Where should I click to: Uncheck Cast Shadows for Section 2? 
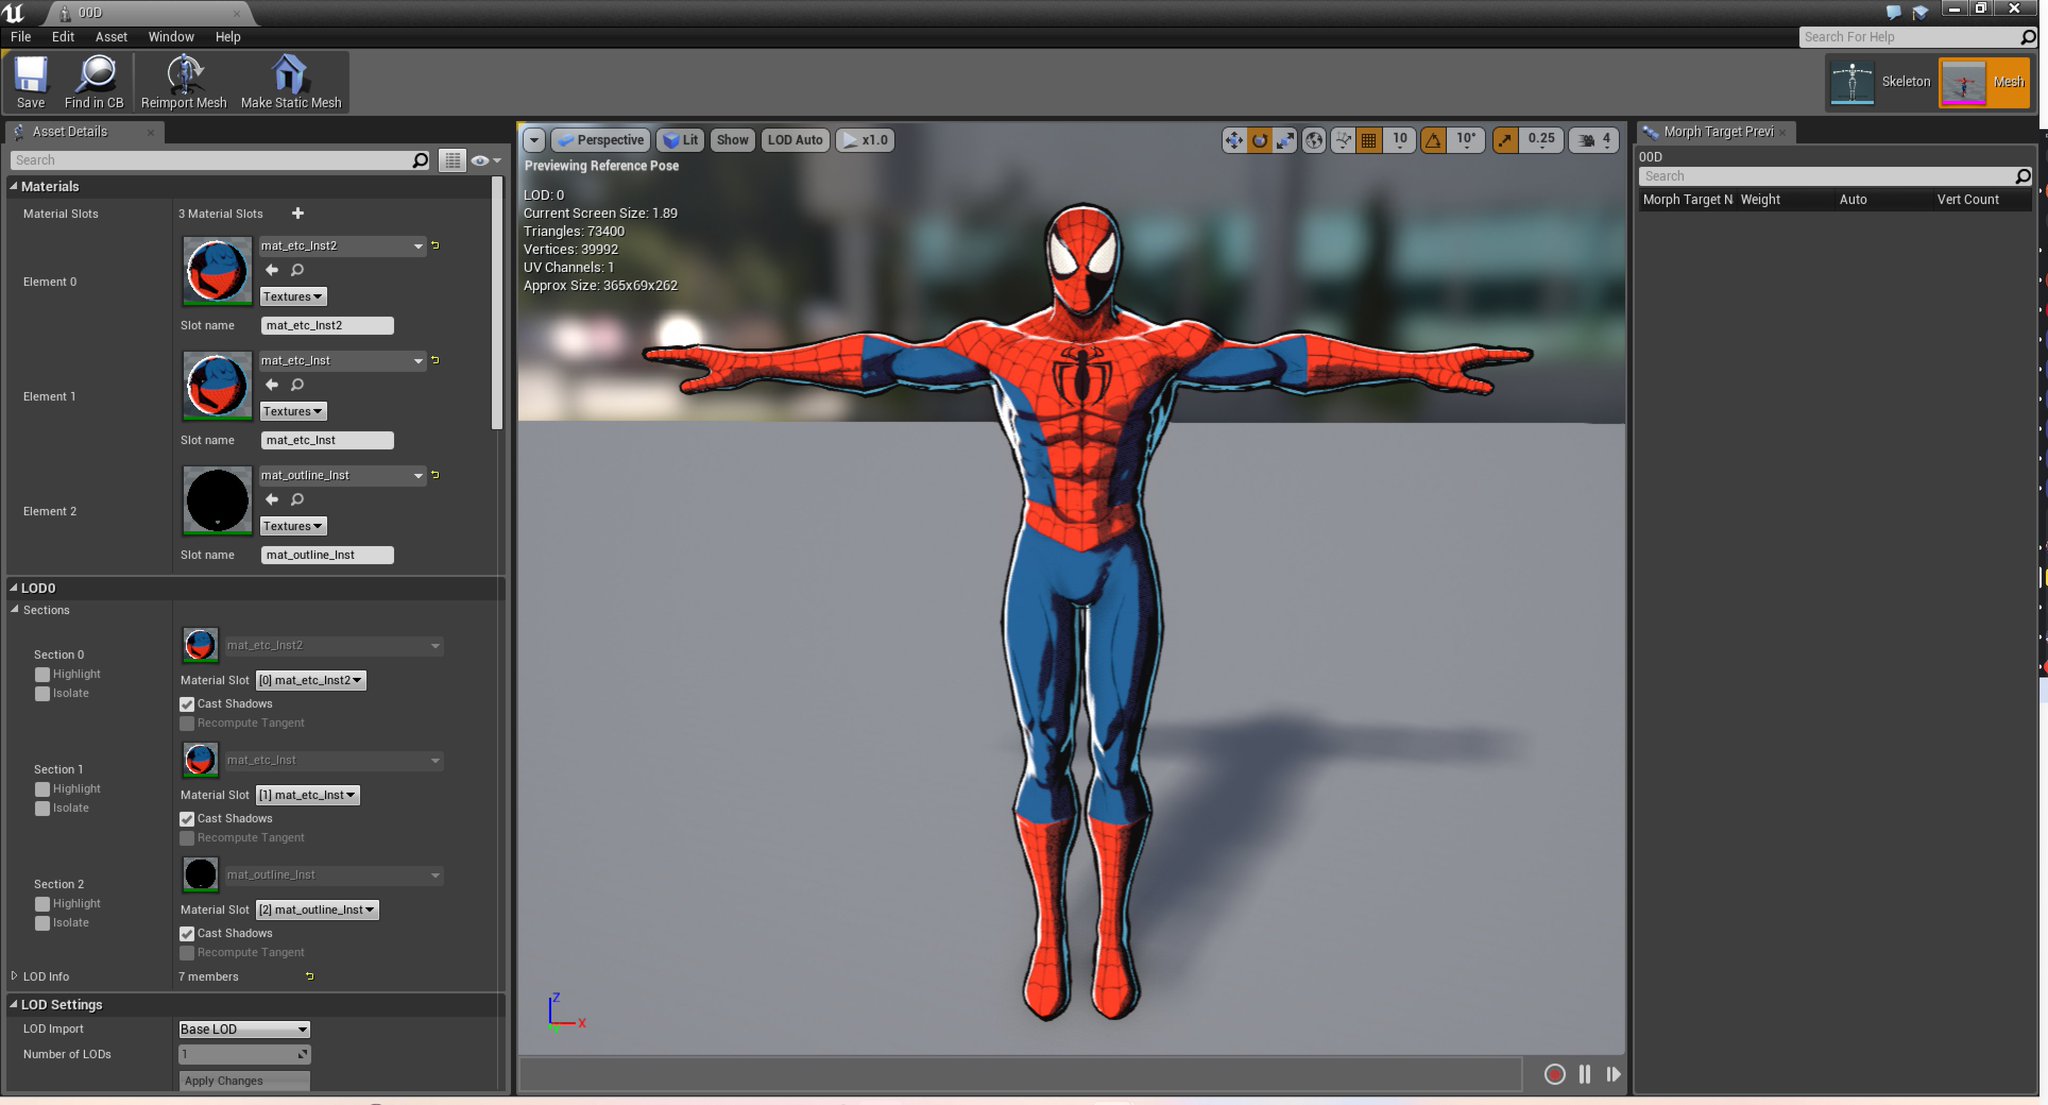(187, 934)
